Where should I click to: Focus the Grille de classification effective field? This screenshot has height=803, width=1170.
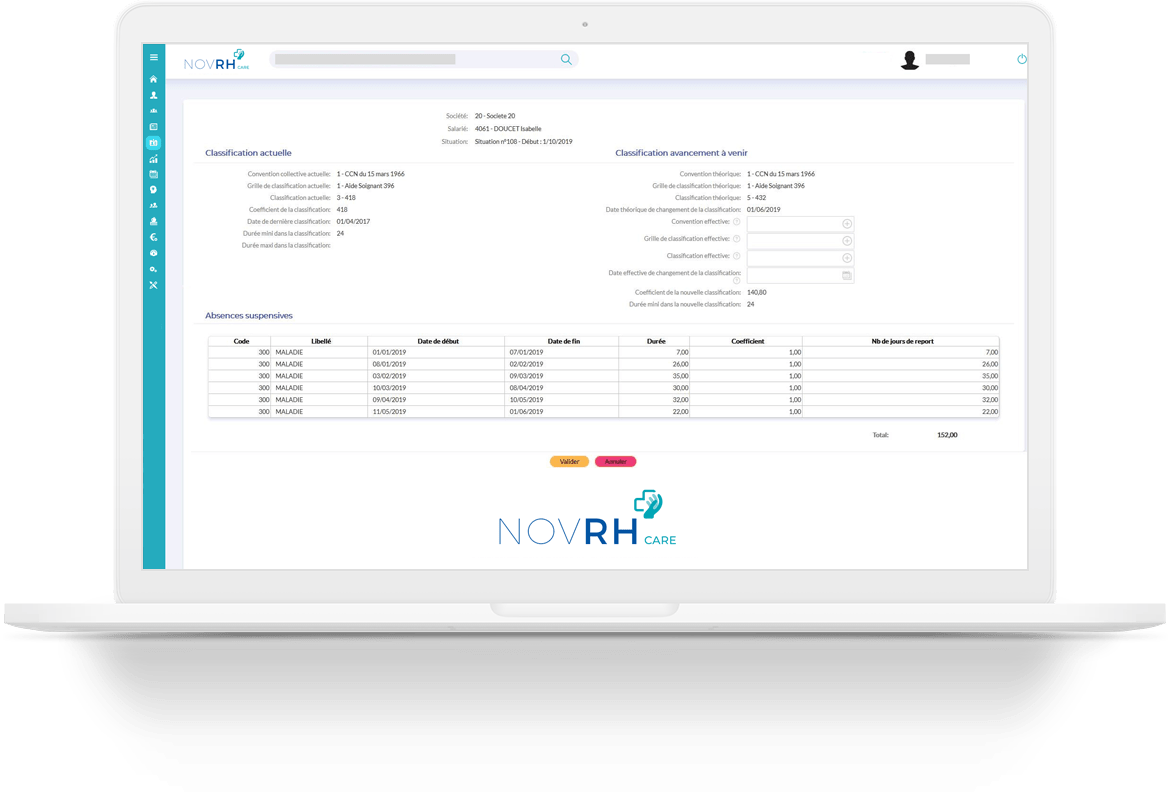(x=800, y=241)
